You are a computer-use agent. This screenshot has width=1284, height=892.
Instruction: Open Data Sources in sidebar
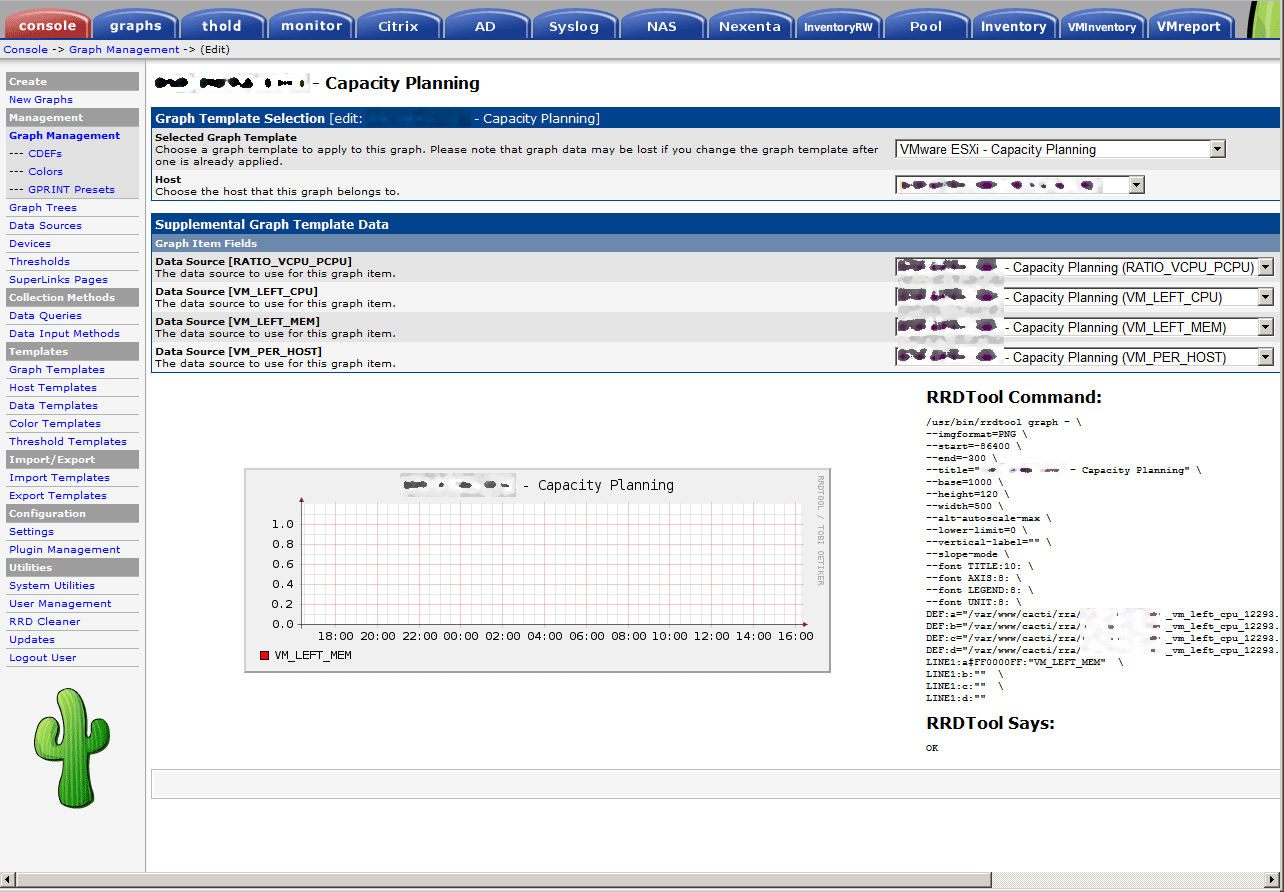tap(45, 226)
